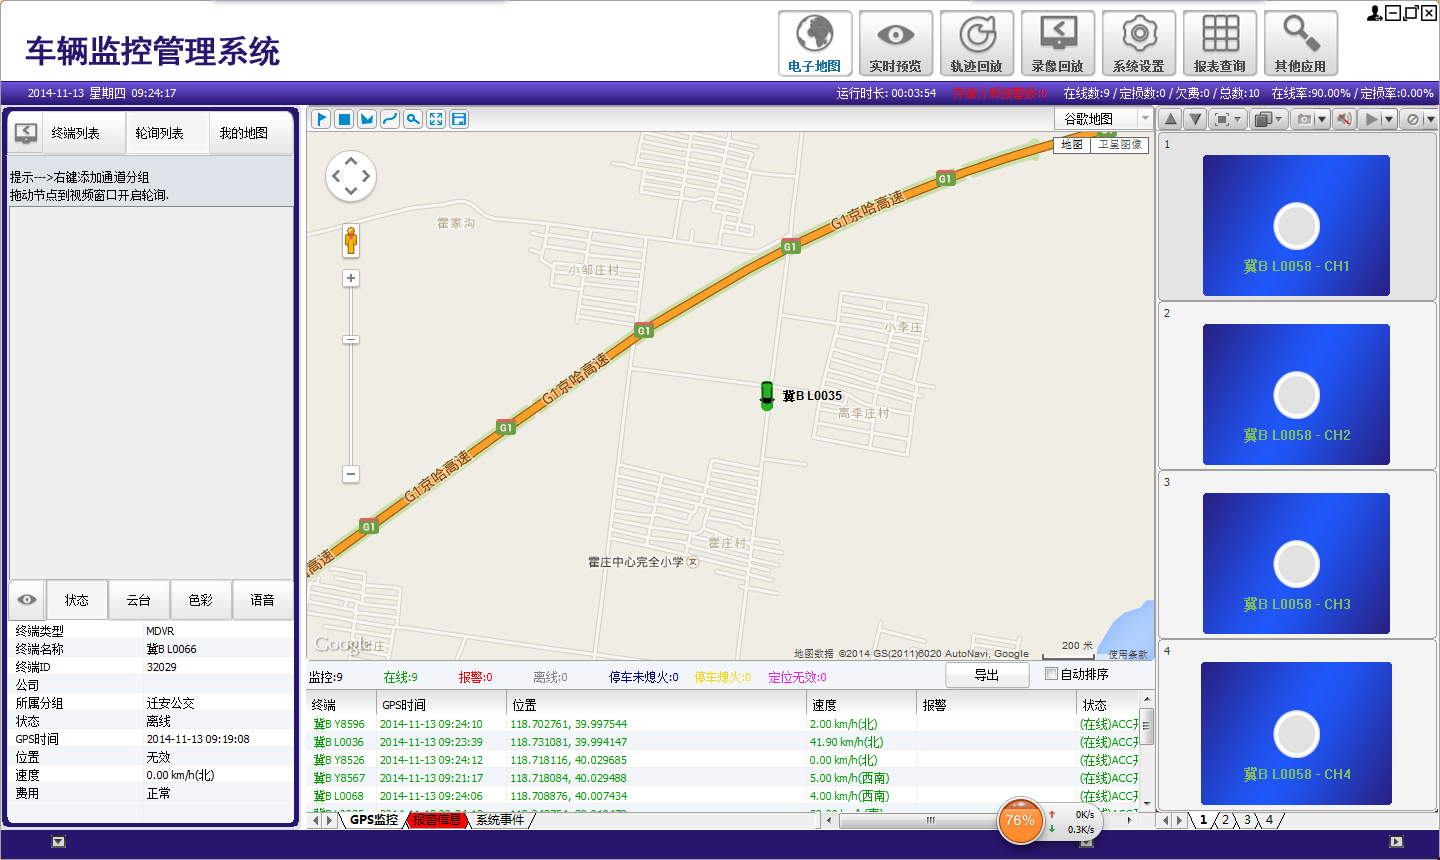Enable the 自动排序 auto sort checkbox

click(x=1051, y=674)
